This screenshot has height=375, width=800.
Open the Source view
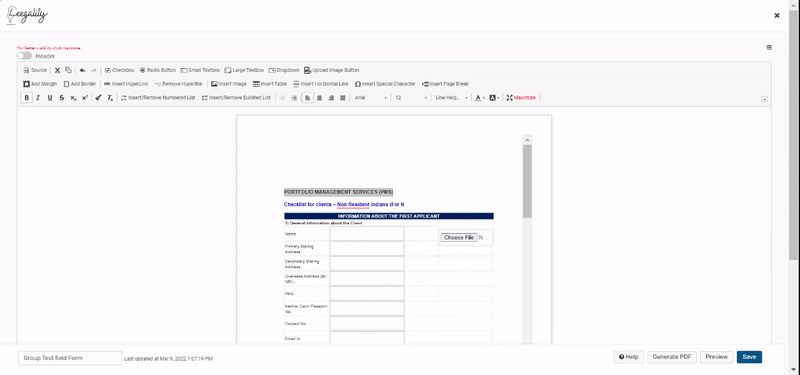pos(35,70)
